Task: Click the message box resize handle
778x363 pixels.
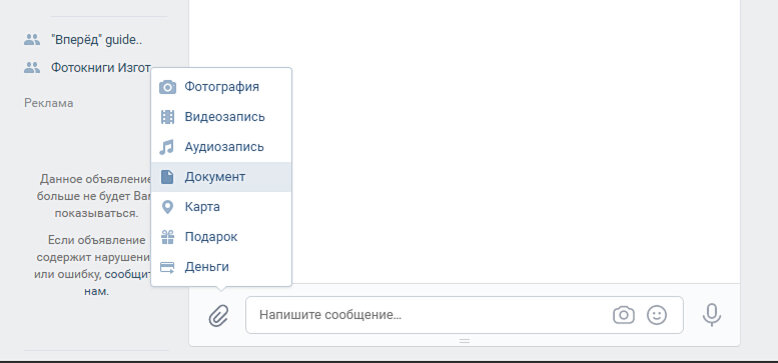Action: pos(464,341)
